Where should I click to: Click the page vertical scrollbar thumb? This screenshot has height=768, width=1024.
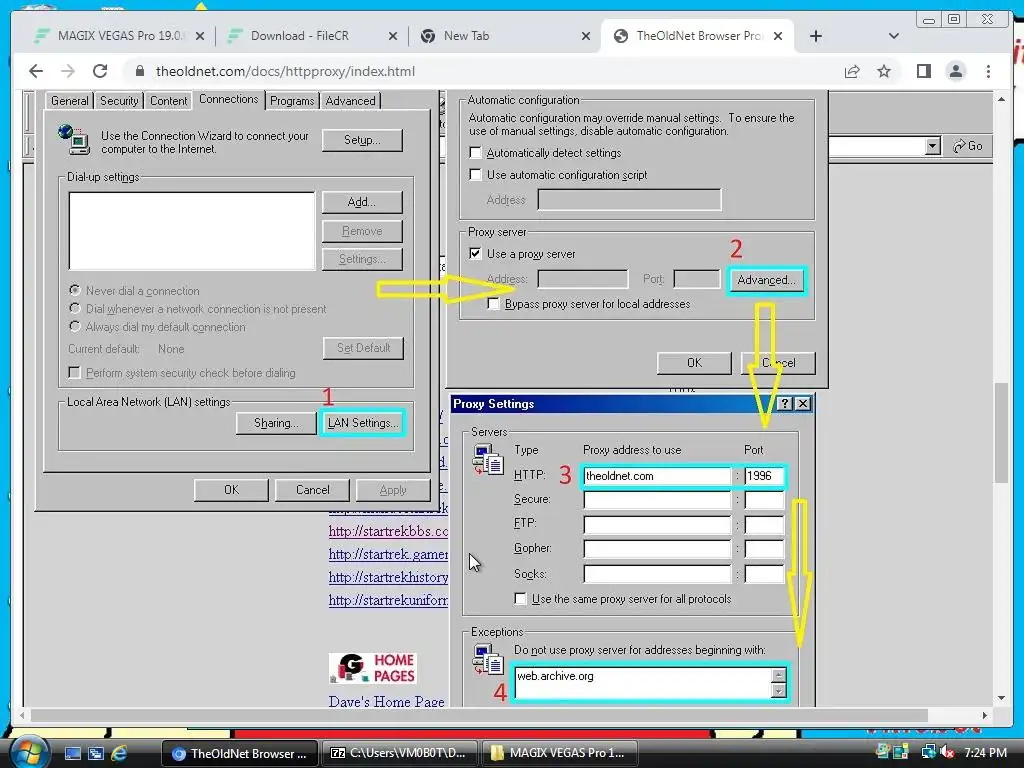coord(1002,432)
